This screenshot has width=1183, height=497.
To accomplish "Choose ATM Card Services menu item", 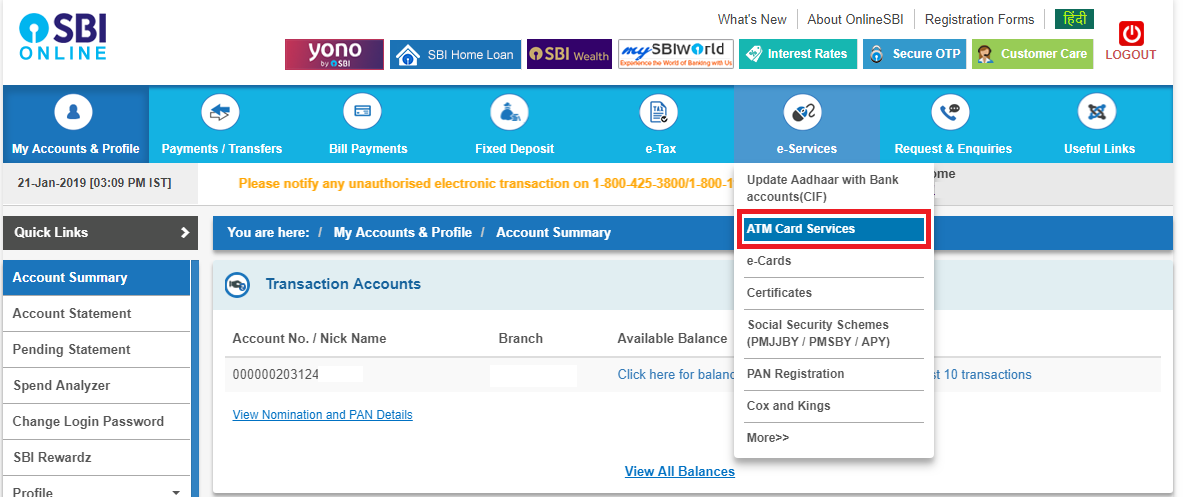I will pos(834,229).
